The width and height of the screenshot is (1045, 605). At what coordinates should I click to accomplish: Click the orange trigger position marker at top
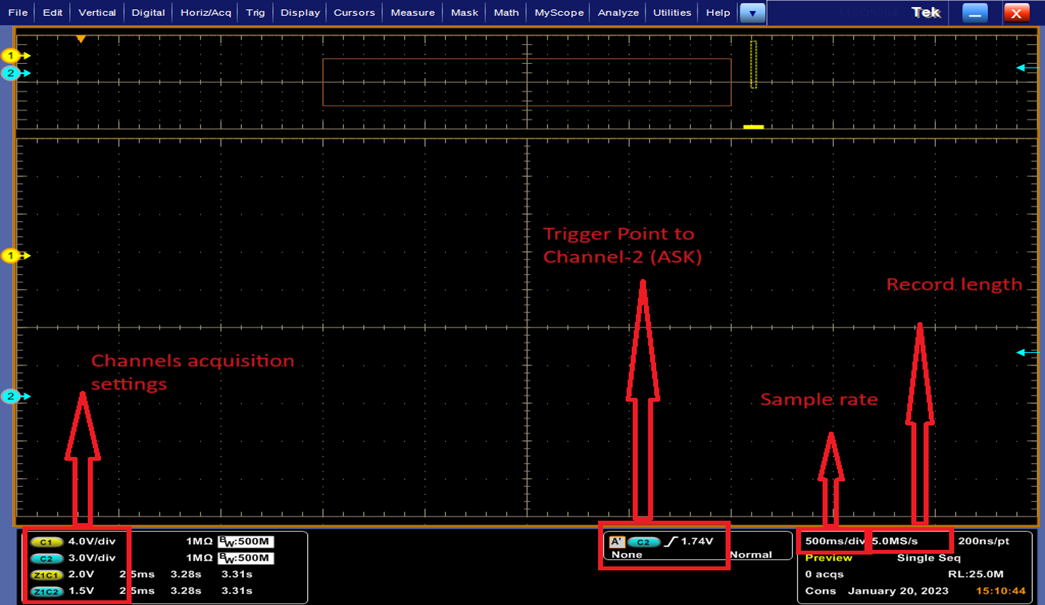tap(81, 39)
